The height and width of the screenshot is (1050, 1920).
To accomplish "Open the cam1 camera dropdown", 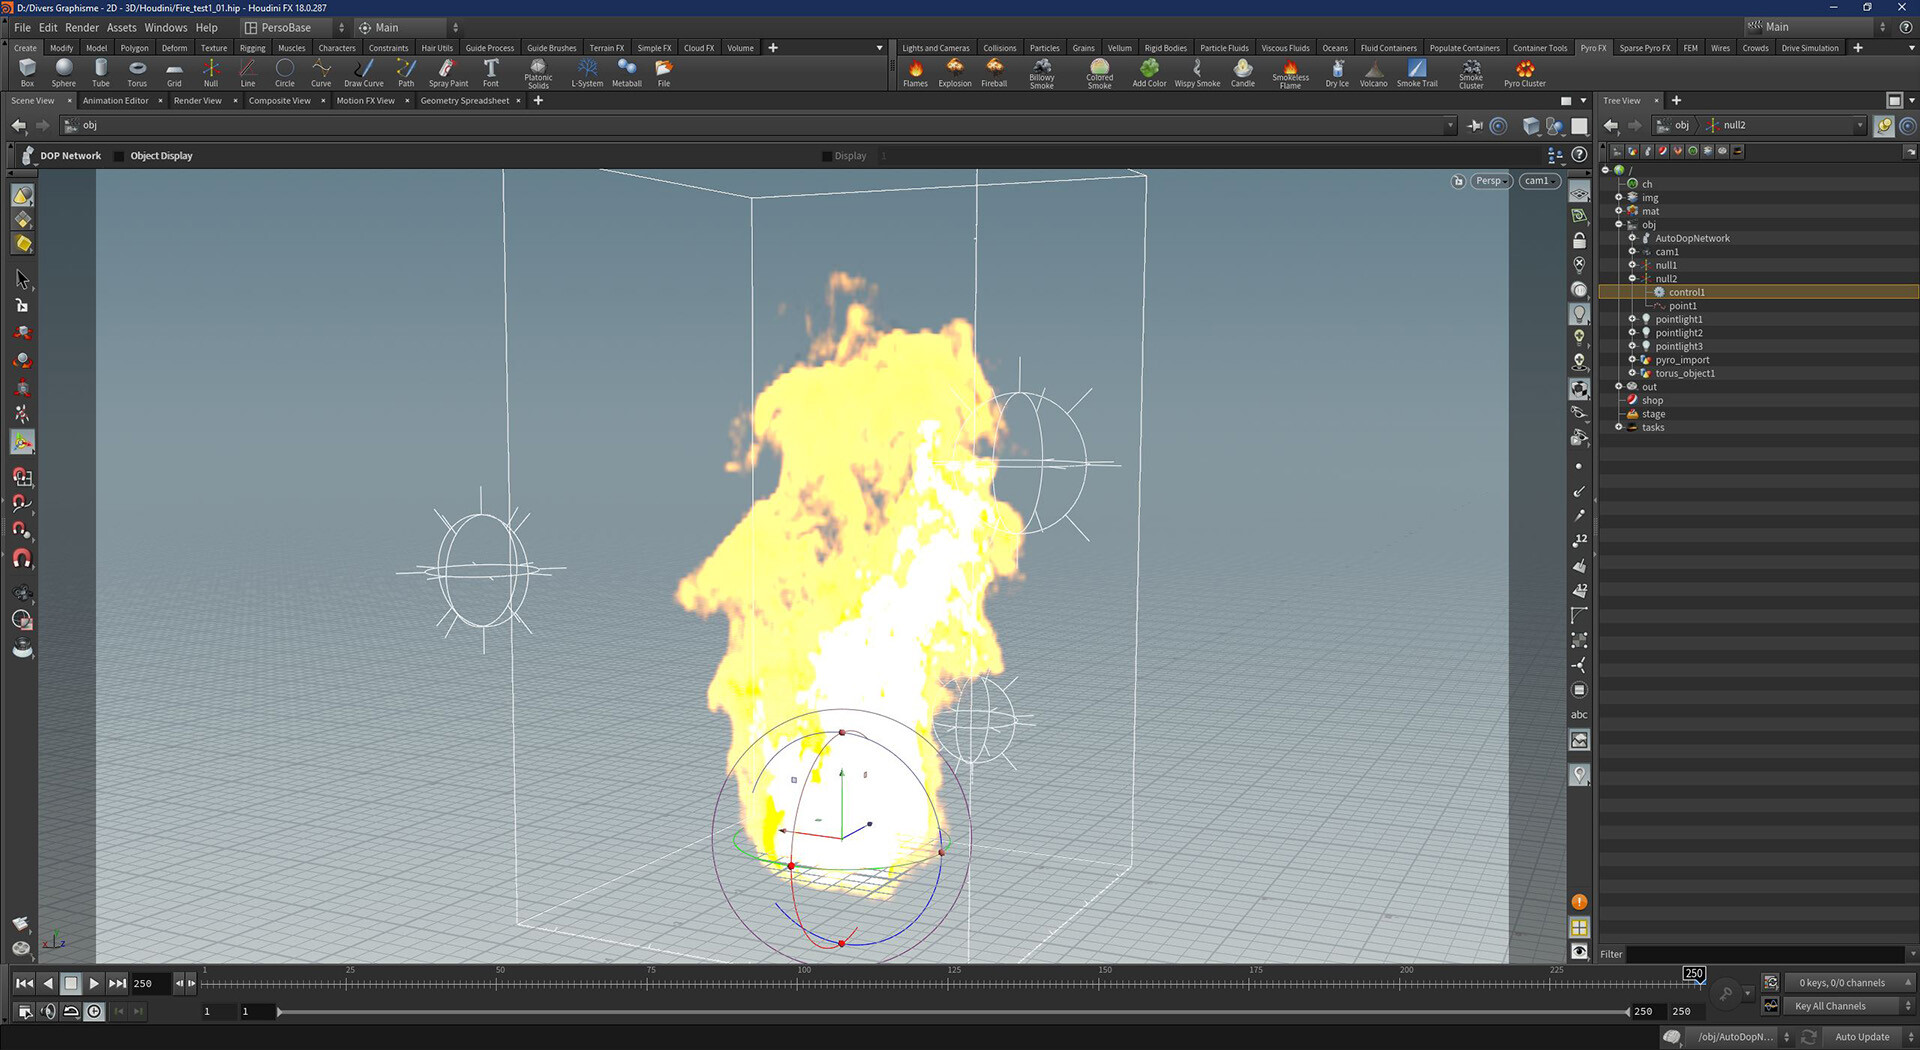I will coord(1540,181).
